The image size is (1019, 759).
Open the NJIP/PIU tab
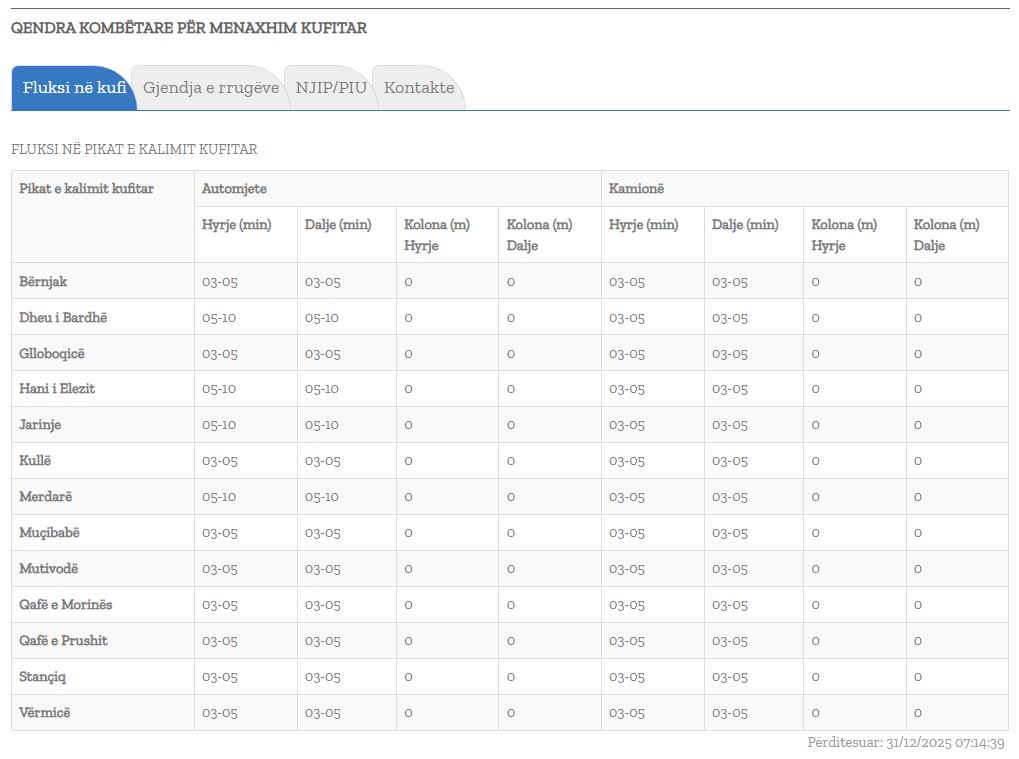click(331, 88)
